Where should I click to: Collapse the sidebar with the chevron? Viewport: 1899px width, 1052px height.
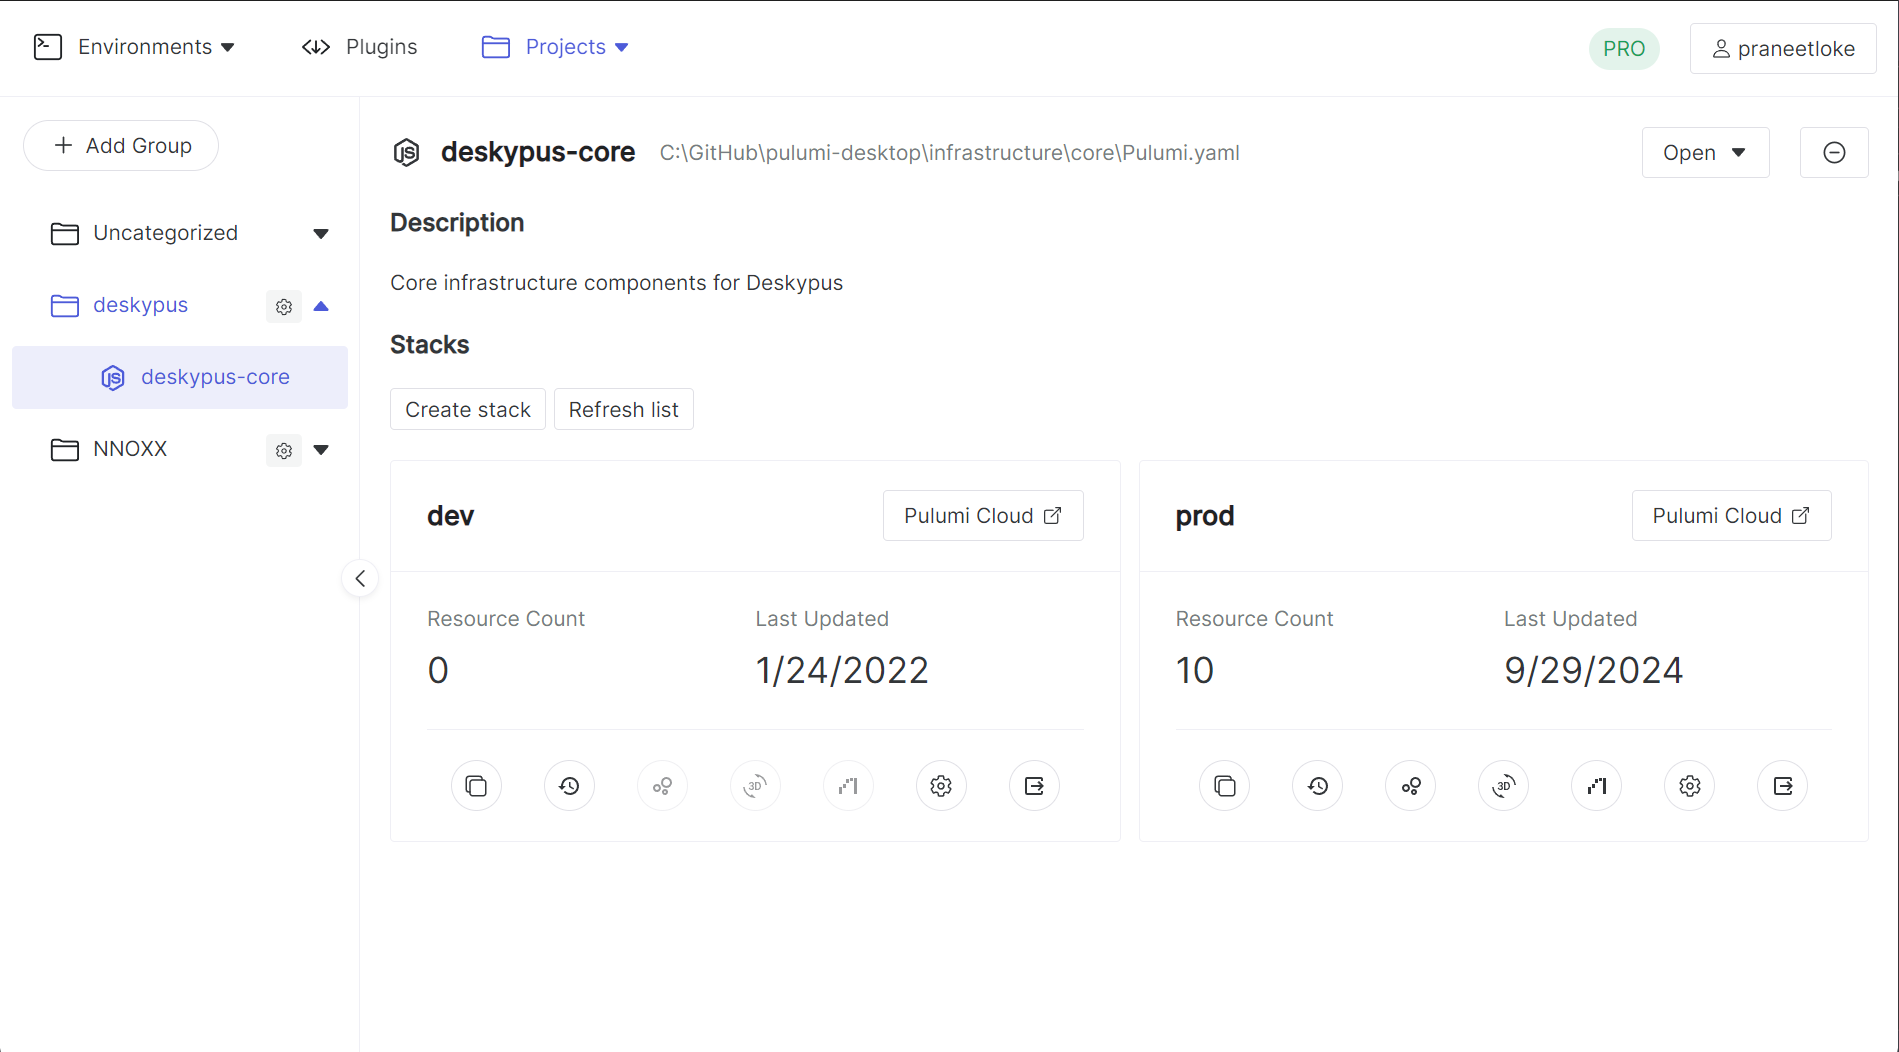pyautogui.click(x=360, y=578)
